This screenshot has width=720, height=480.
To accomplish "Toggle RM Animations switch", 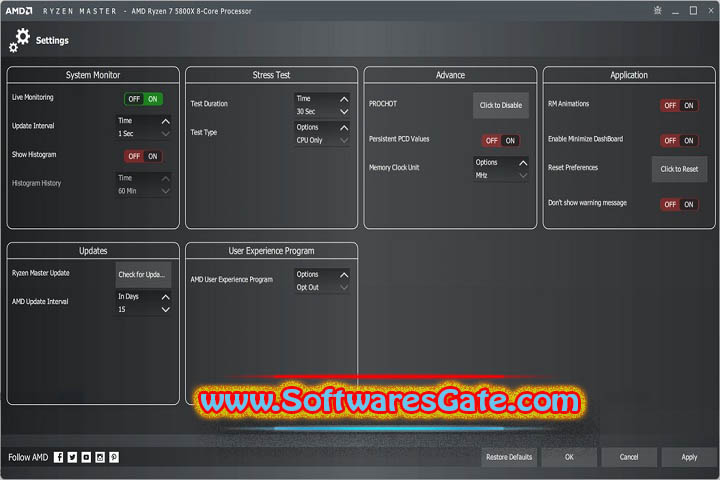I will tap(680, 105).
